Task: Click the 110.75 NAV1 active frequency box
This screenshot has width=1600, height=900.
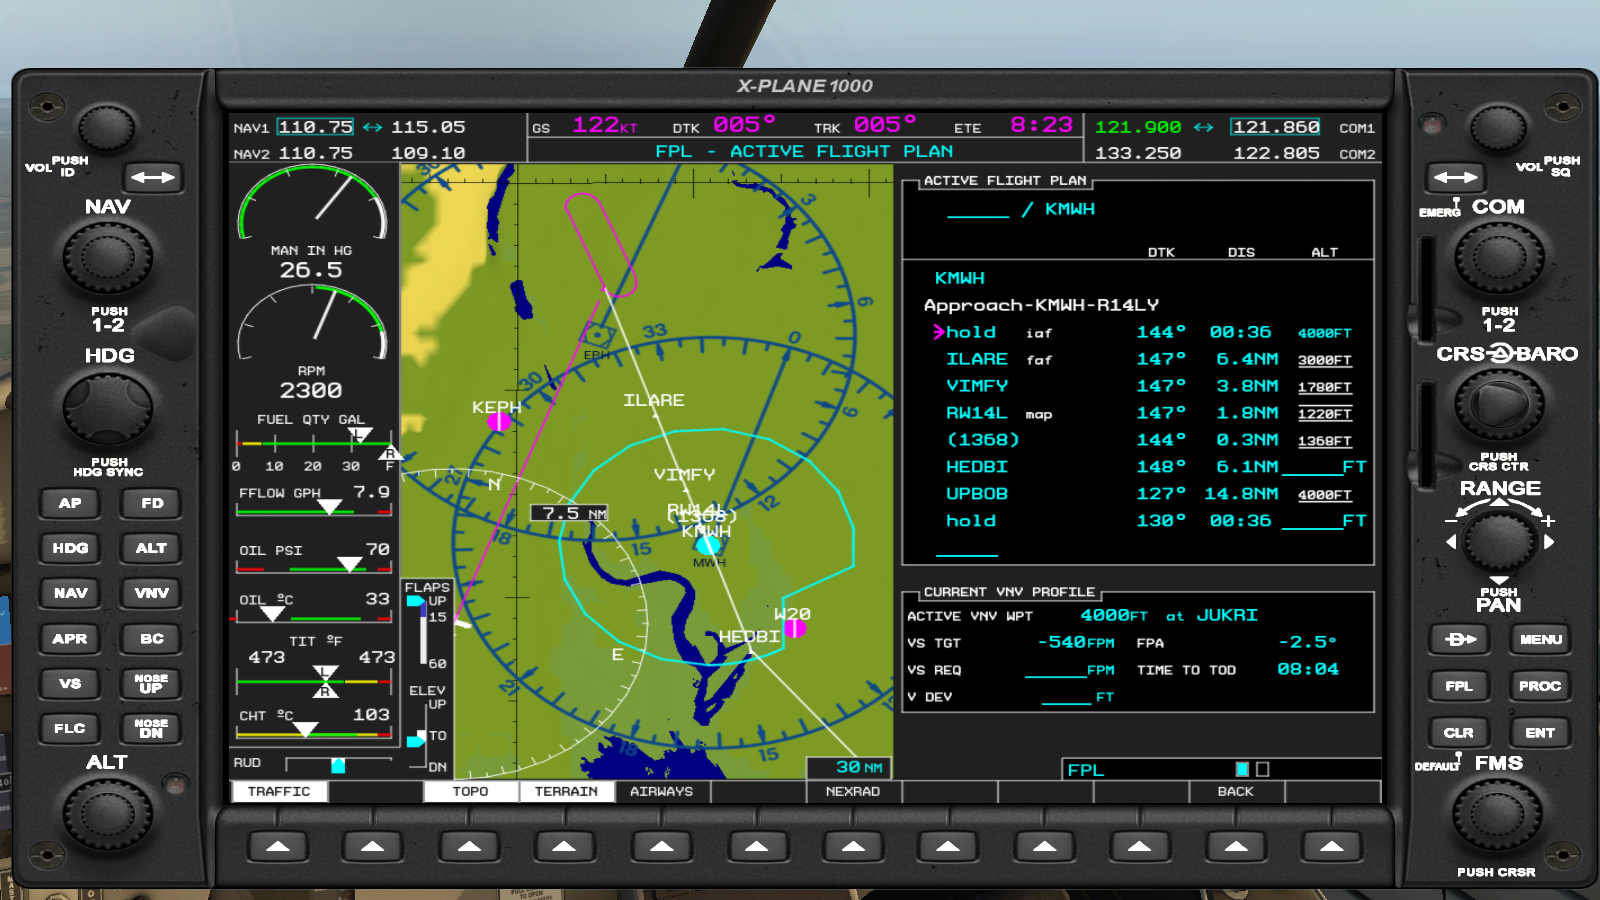Action: 315,127
